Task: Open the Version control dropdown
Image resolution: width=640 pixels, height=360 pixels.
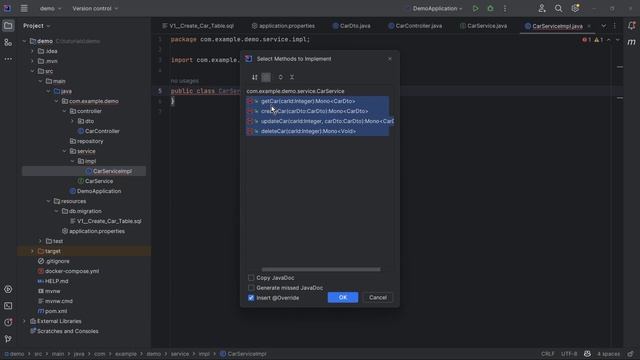Action: 95,9
